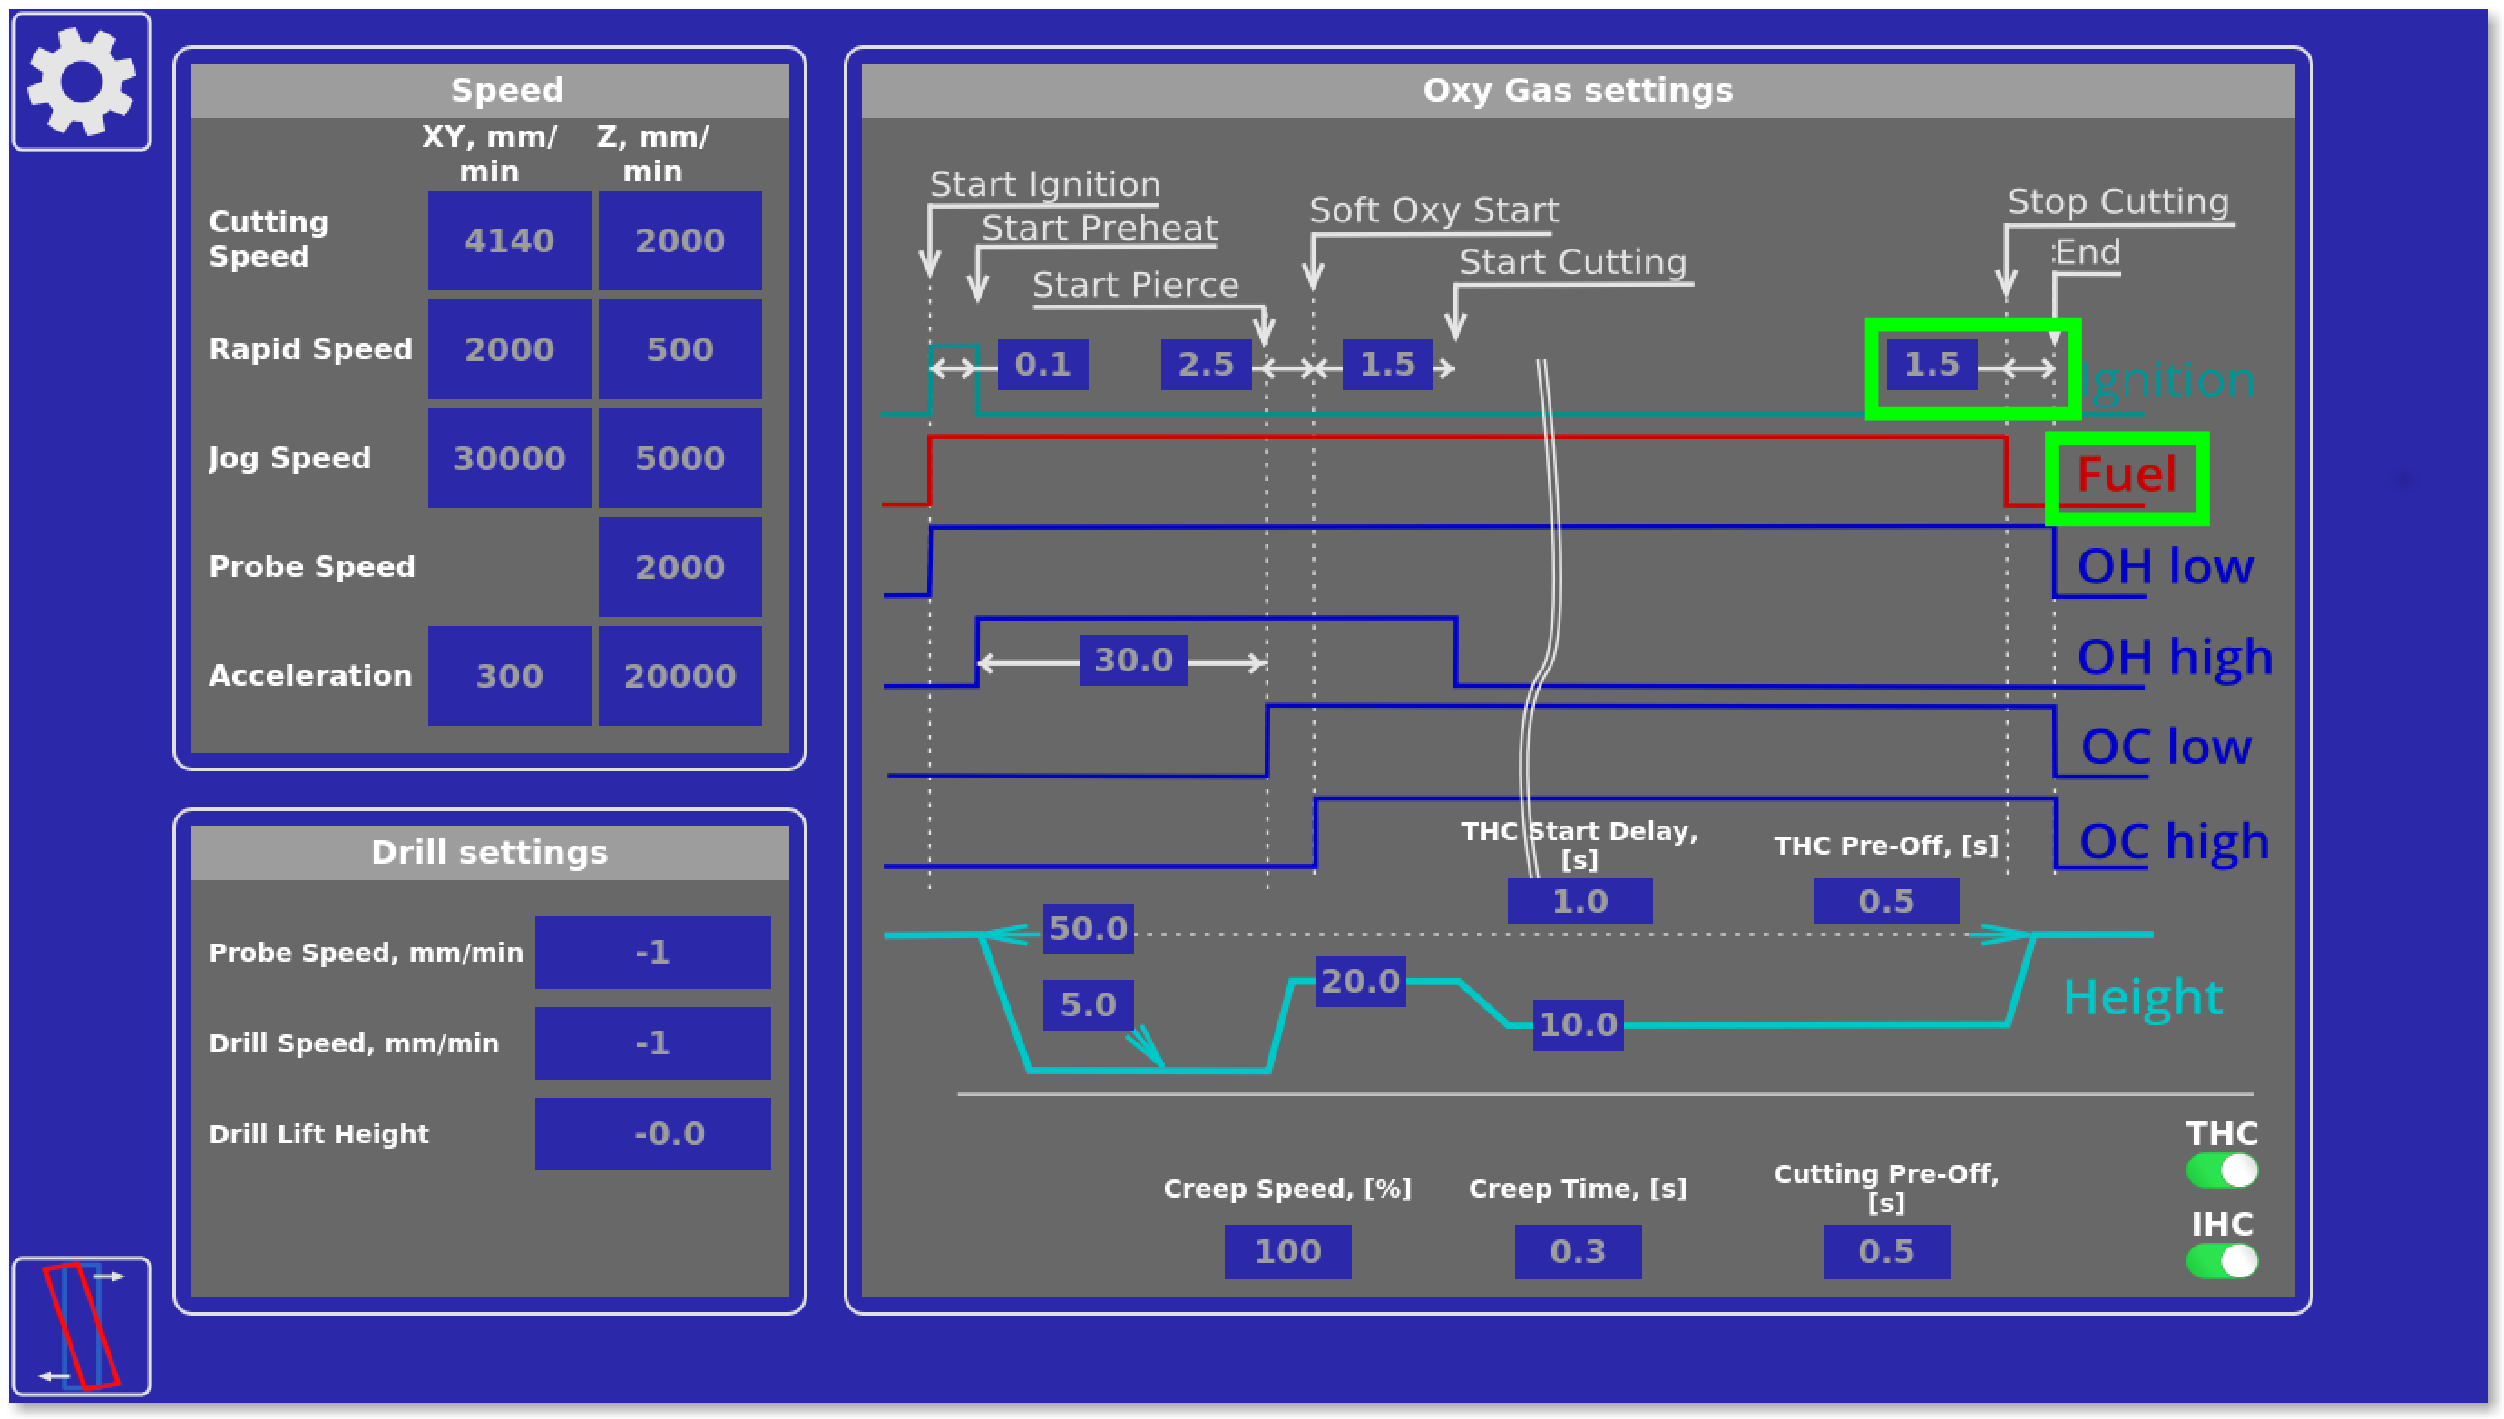Click the Jog Speed XY value 30000
2504x1419 pixels.
(509, 458)
